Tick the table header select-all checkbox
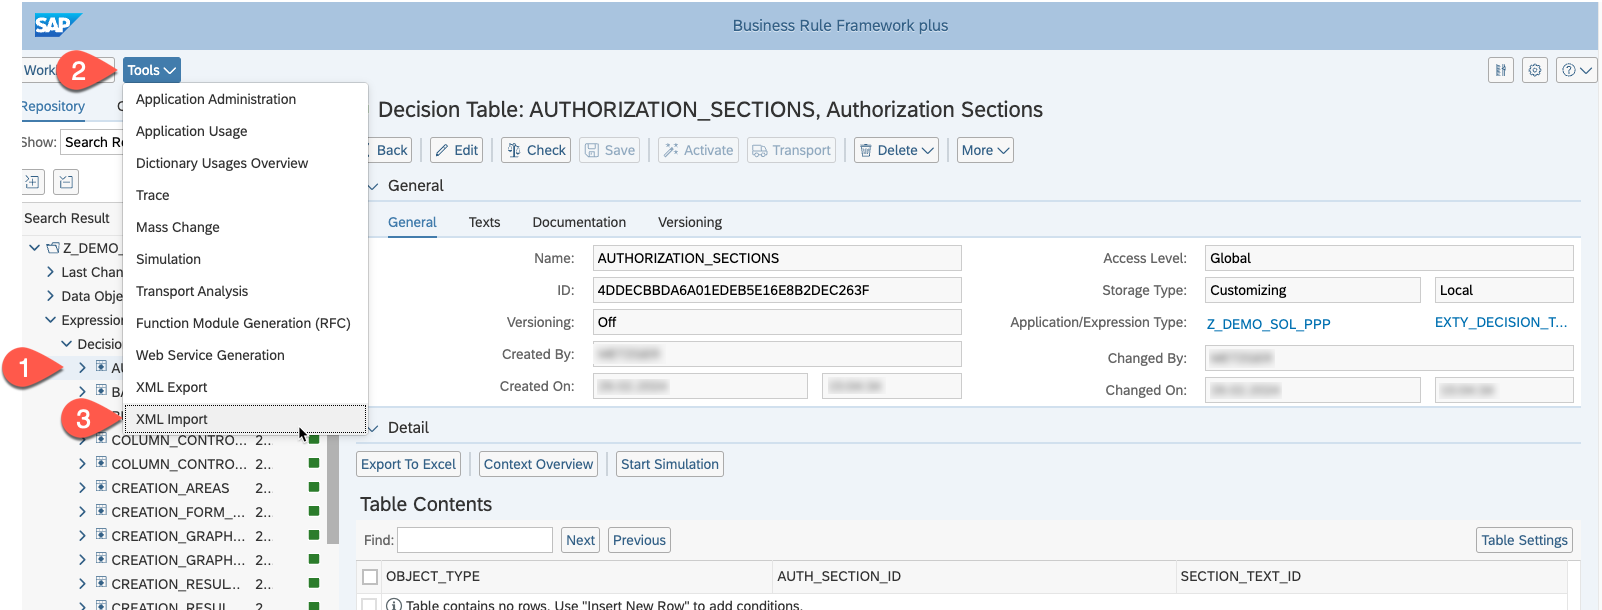 pyautogui.click(x=370, y=577)
